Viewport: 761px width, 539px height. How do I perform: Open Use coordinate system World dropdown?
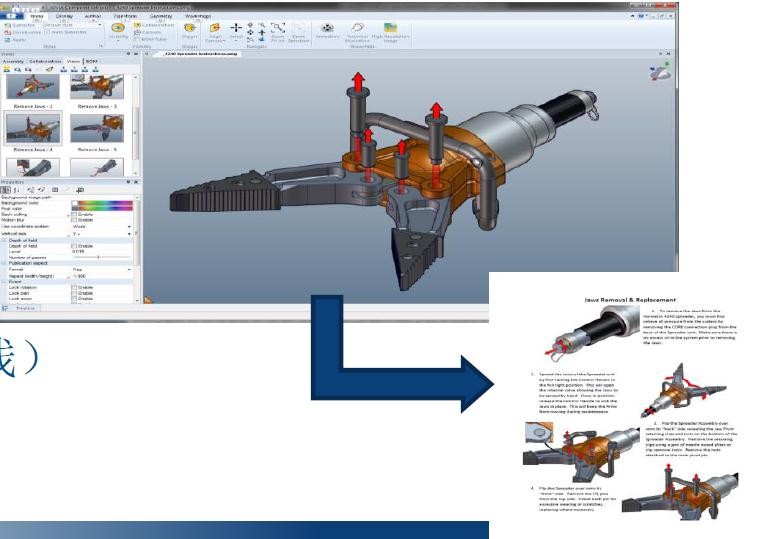[x=101, y=227]
